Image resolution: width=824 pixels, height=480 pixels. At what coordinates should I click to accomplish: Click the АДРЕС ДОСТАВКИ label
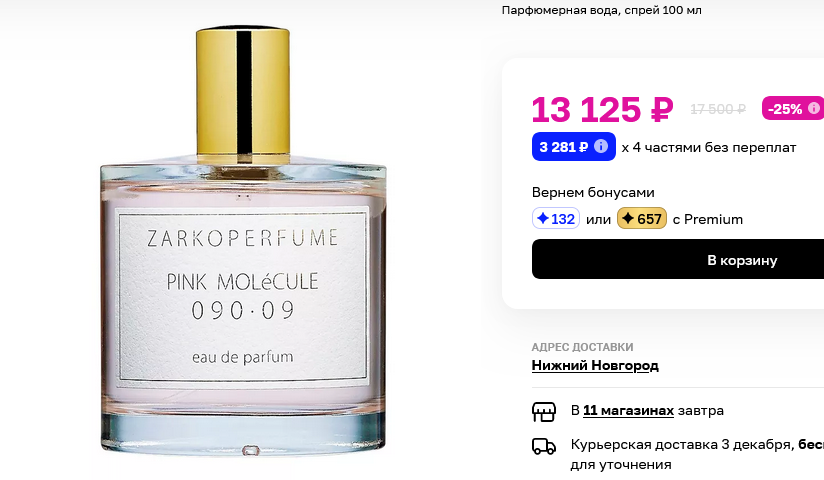(x=582, y=347)
